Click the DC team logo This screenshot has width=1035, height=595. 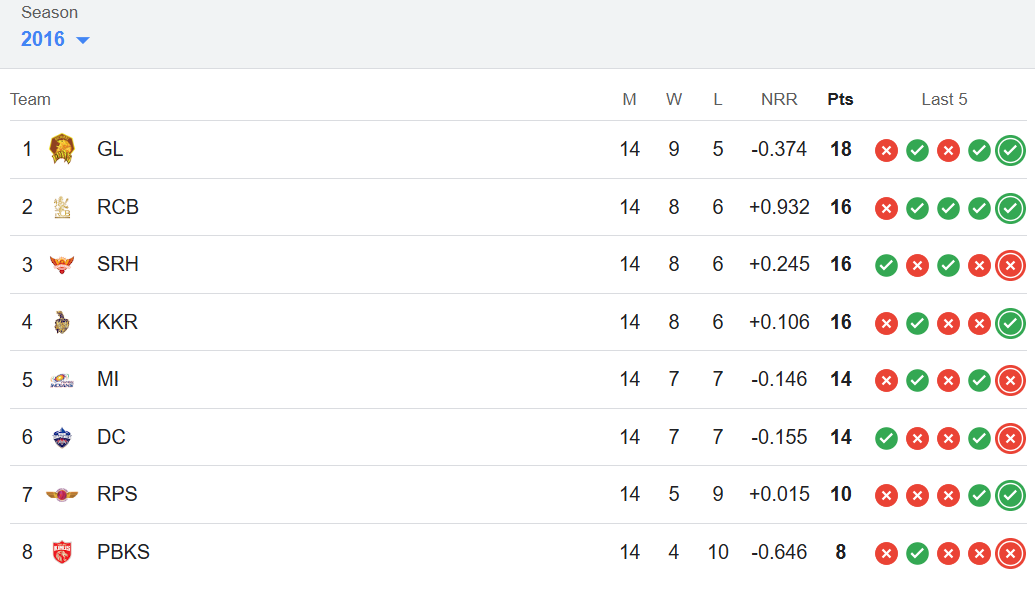coord(62,437)
